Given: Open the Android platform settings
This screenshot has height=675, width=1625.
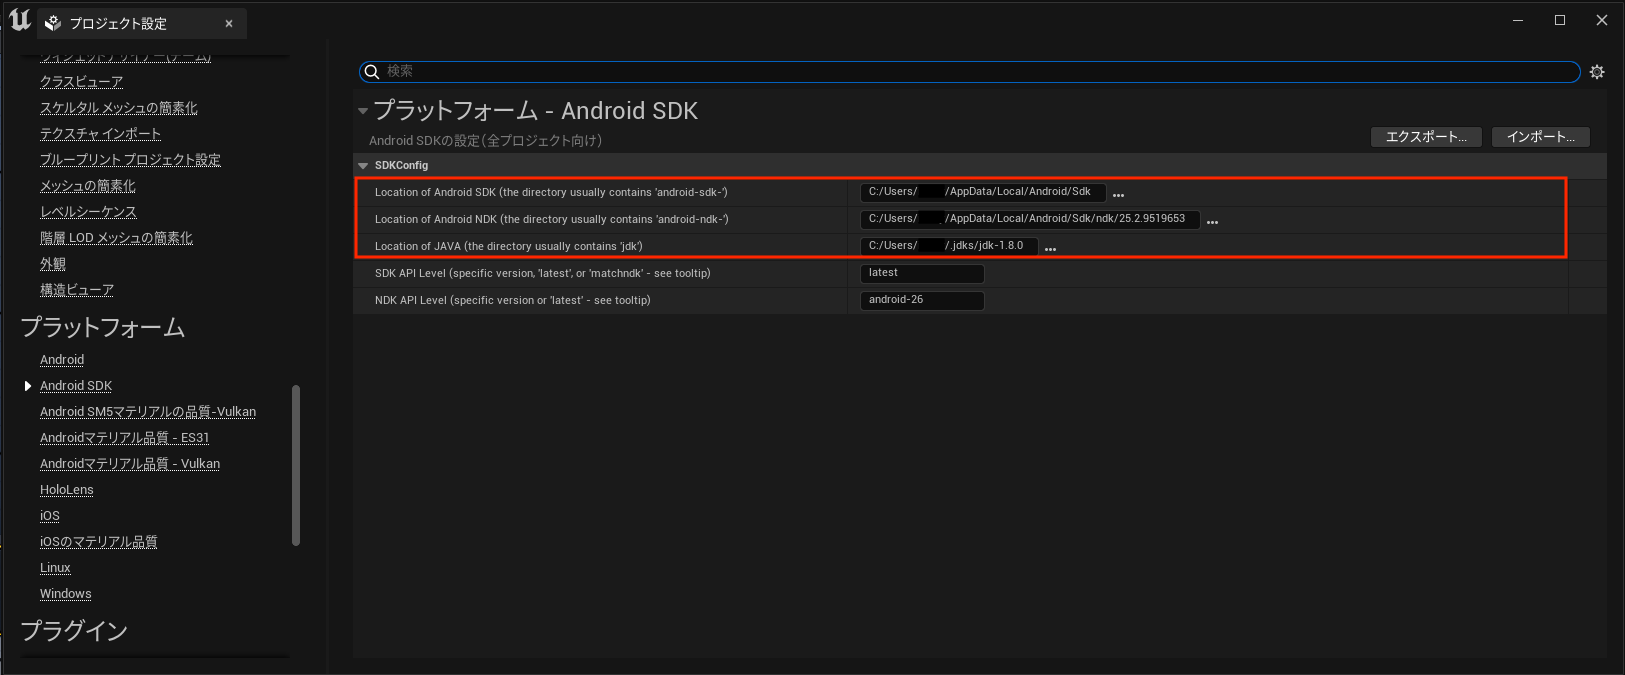Looking at the screenshot, I should tap(62, 360).
